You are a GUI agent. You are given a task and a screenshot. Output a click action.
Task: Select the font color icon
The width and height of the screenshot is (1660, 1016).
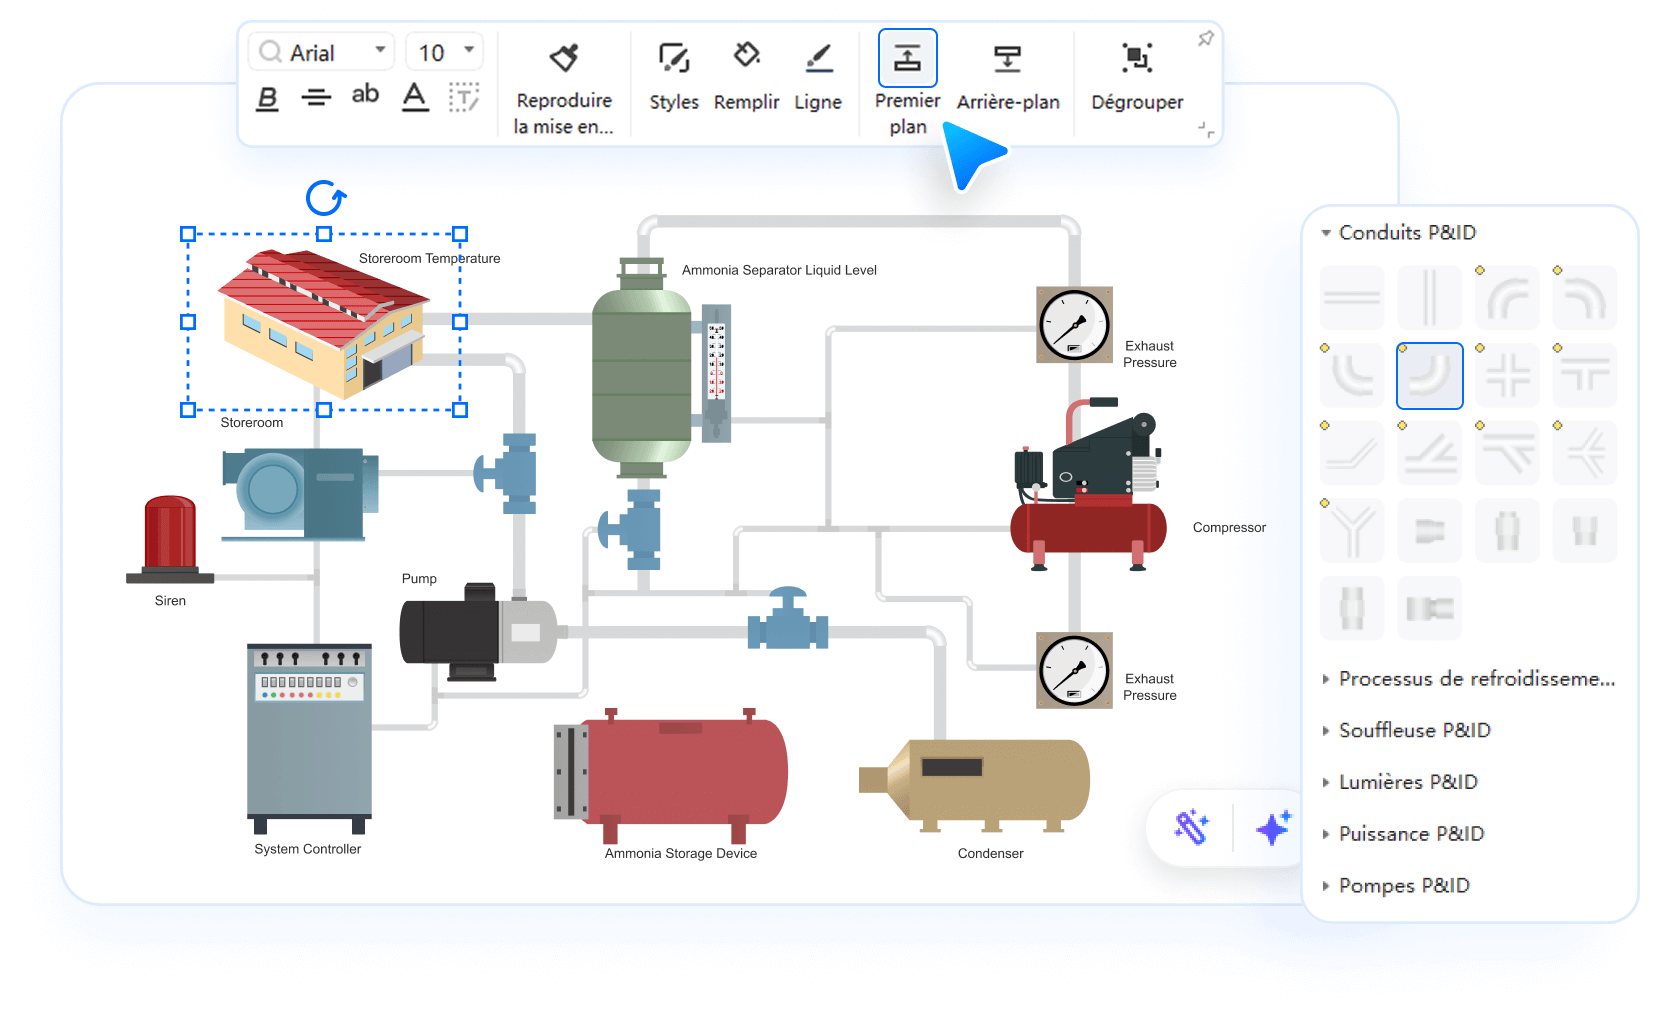414,97
